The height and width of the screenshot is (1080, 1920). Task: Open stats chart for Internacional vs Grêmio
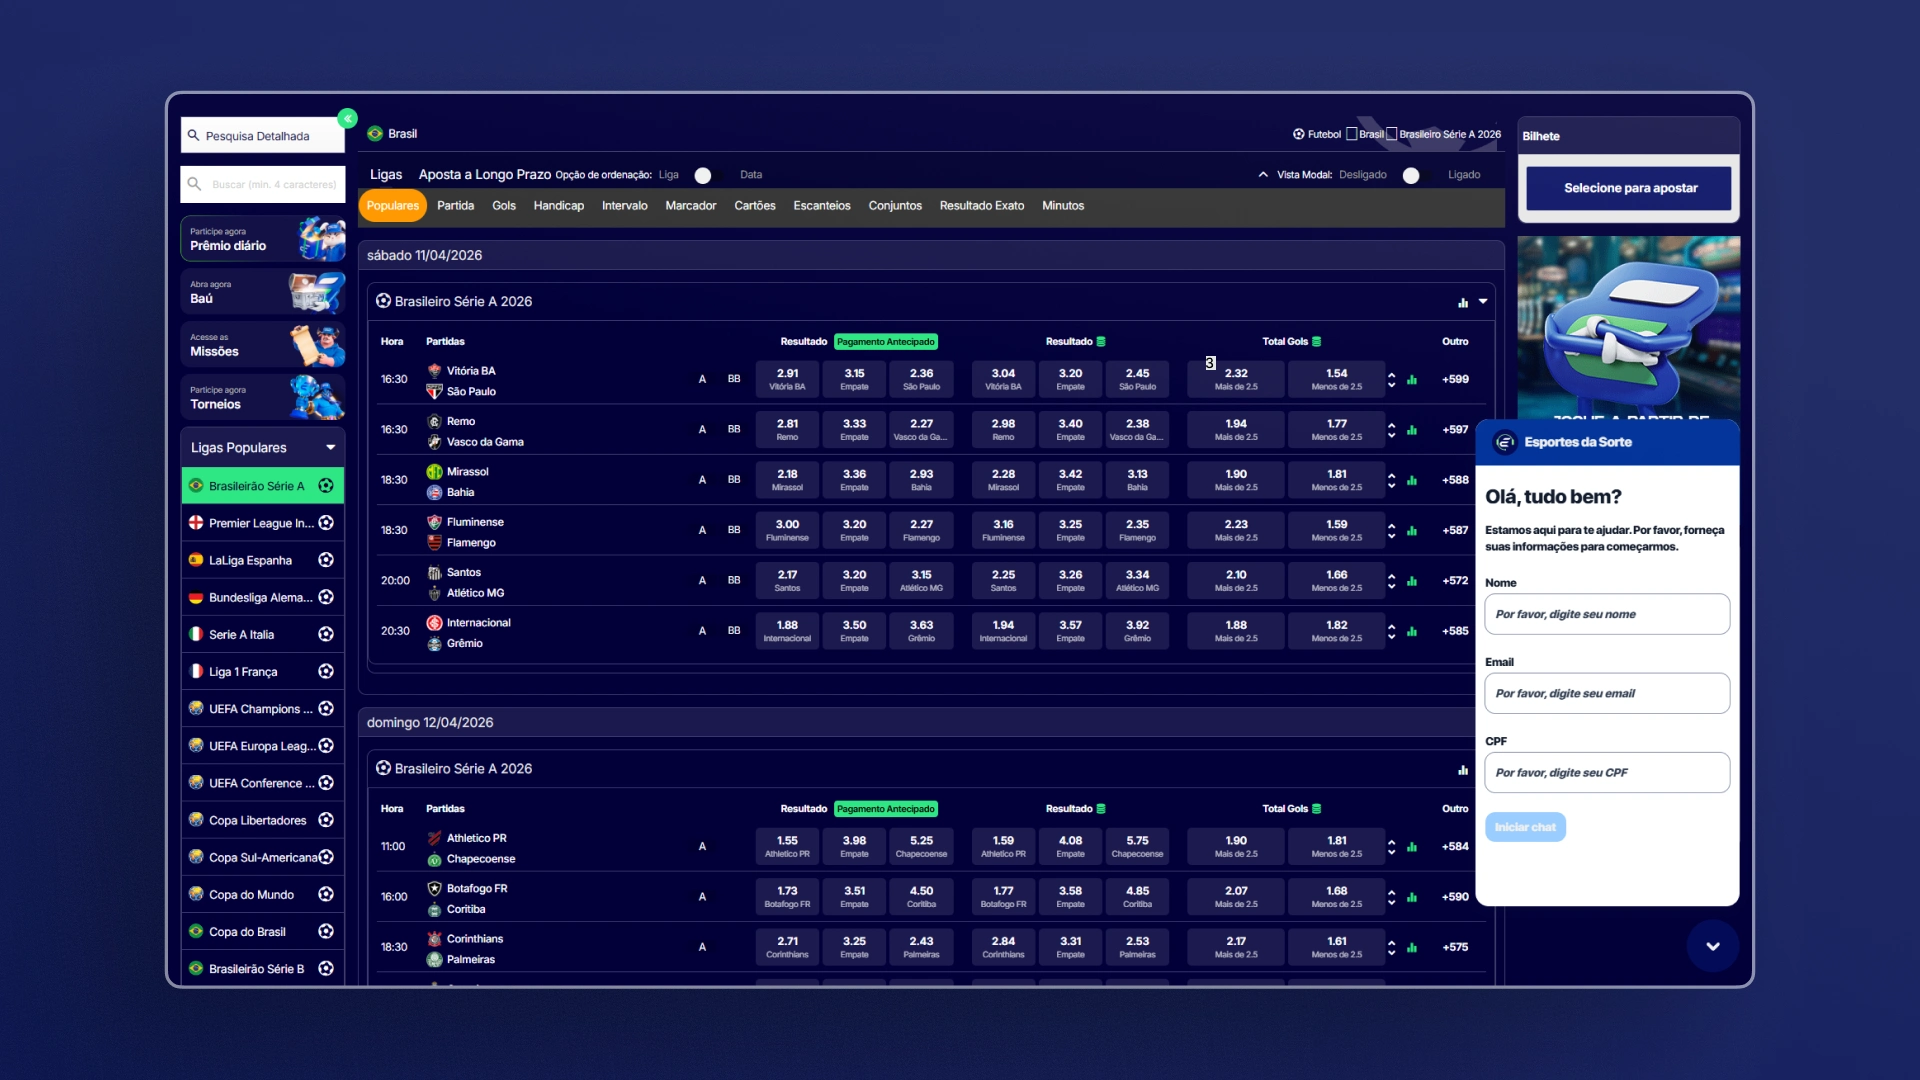[1412, 632]
